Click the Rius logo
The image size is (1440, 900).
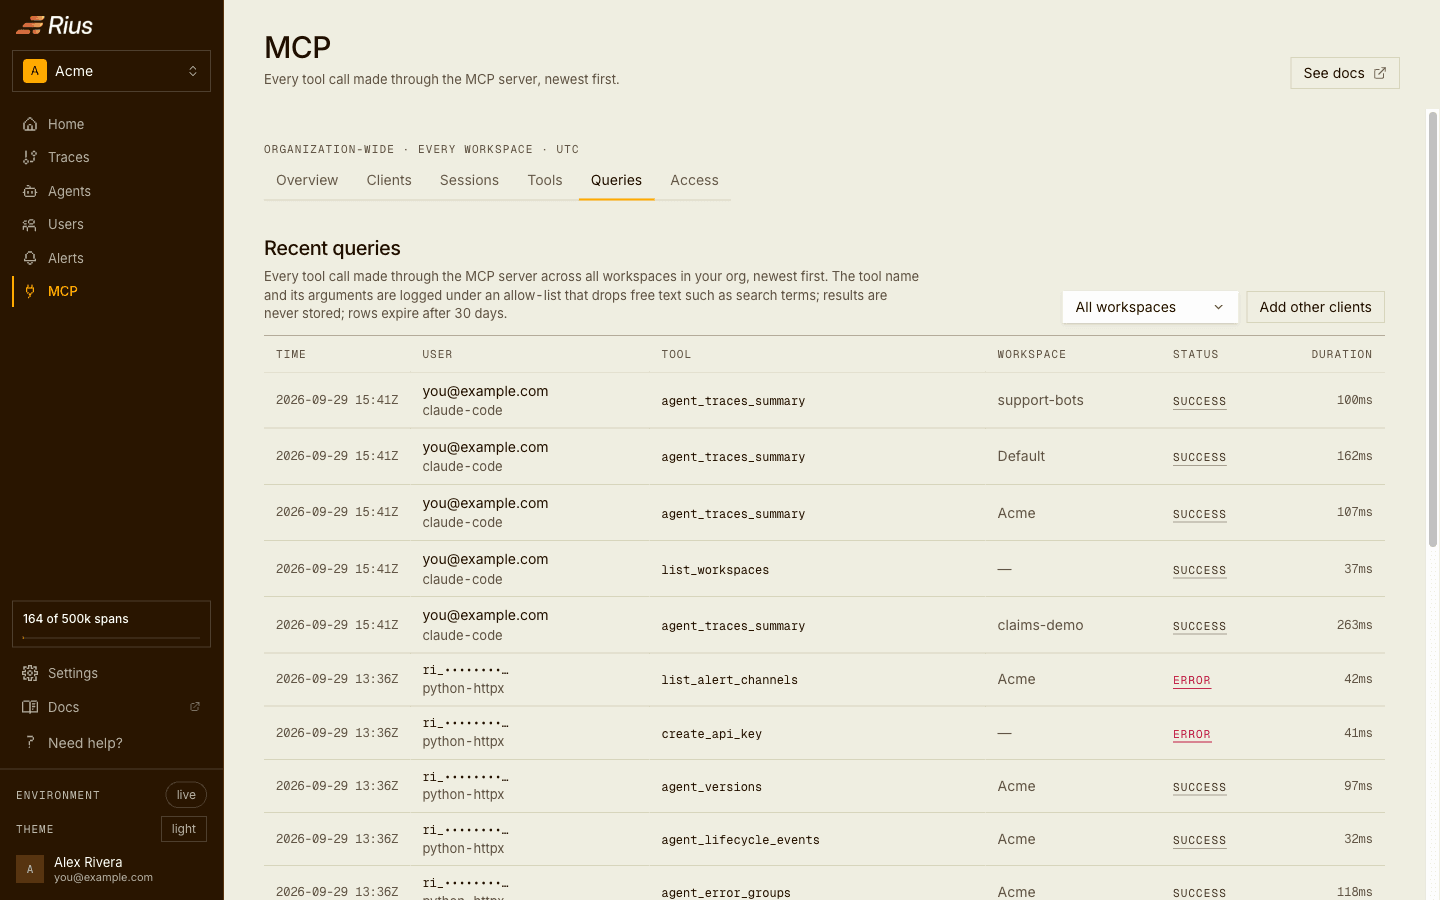[x=55, y=25]
